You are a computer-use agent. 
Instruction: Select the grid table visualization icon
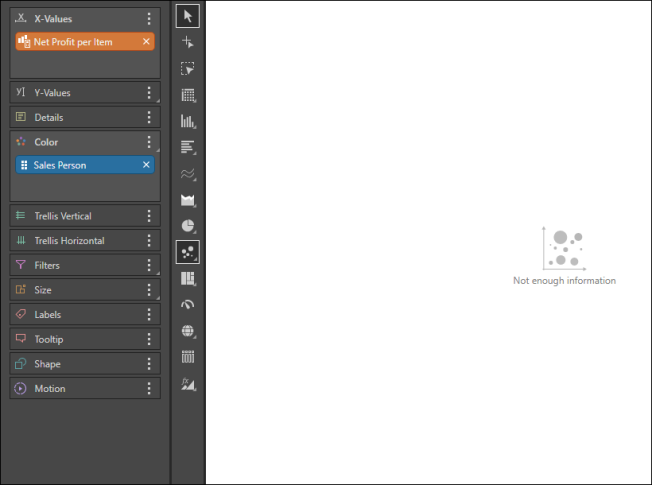click(187, 95)
